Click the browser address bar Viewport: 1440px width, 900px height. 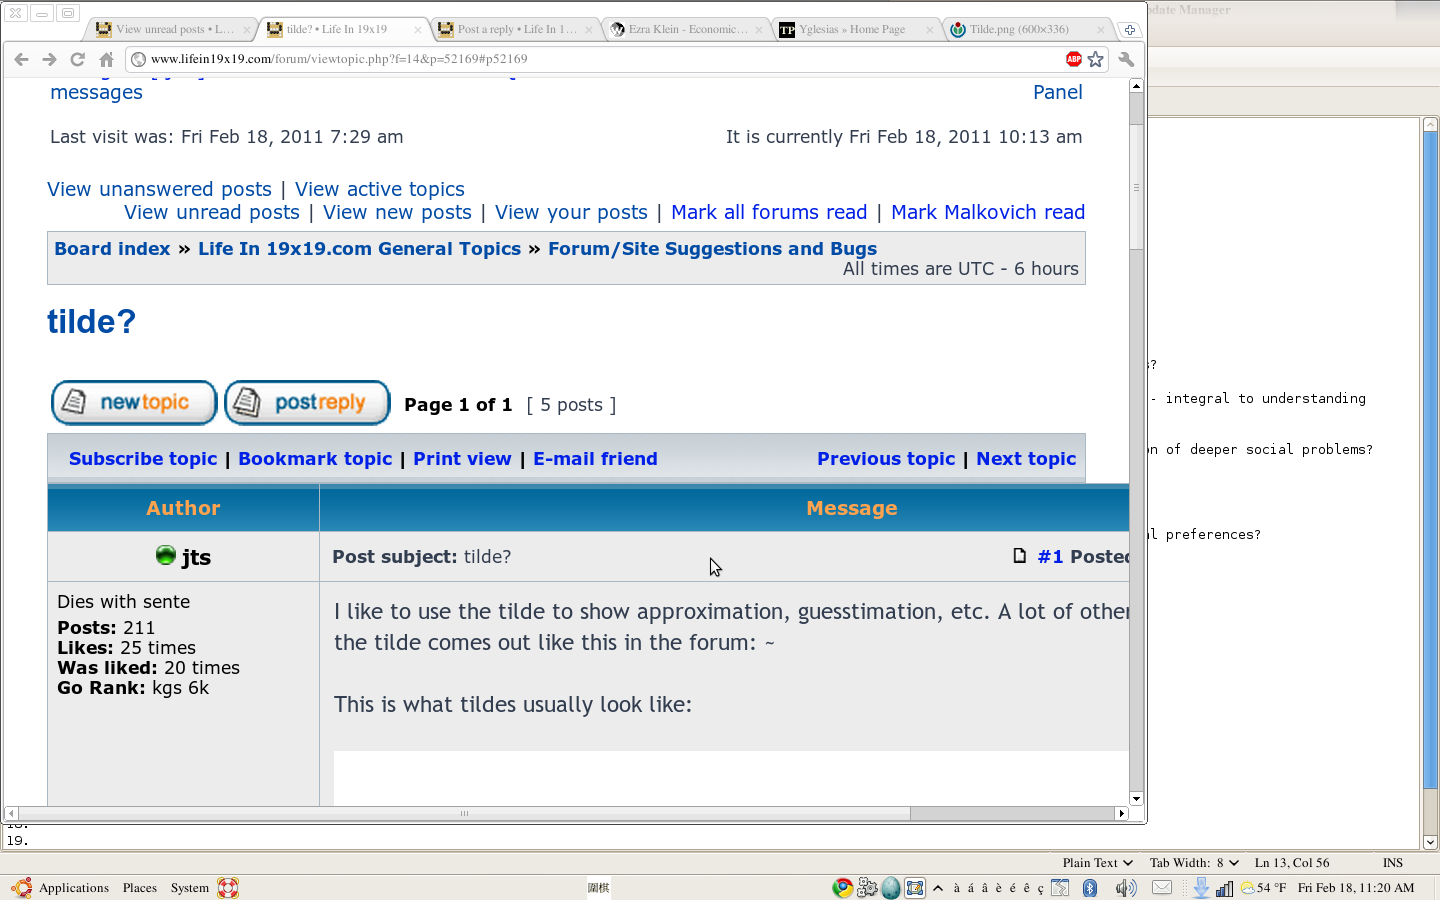[x=600, y=59]
